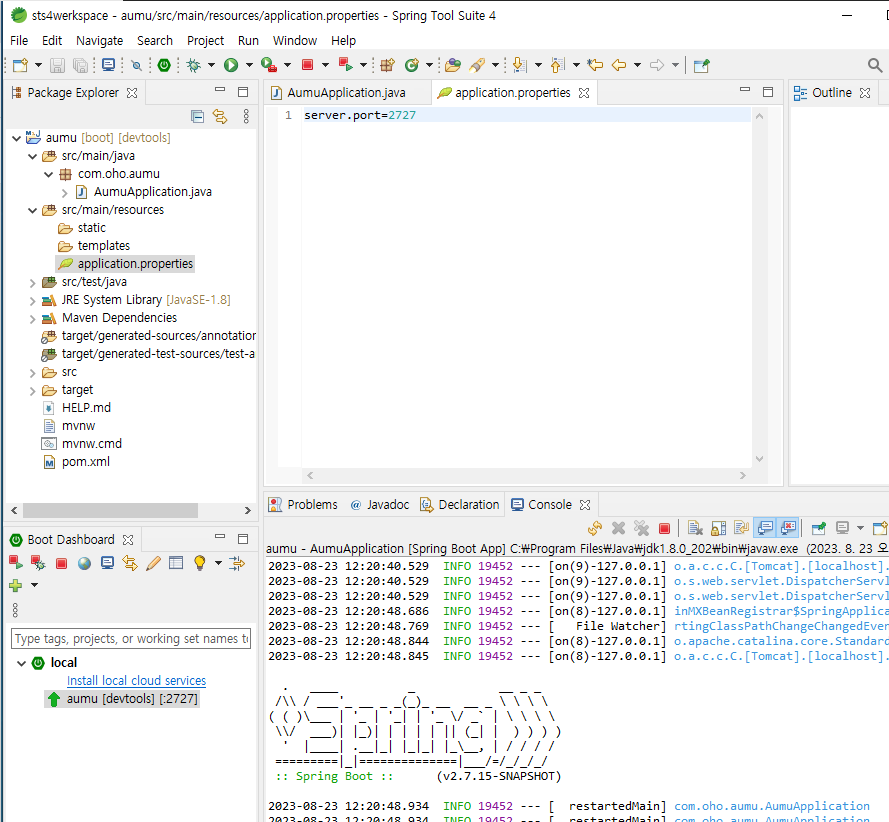Click the Open Type icon in toolbar

(x=452, y=65)
